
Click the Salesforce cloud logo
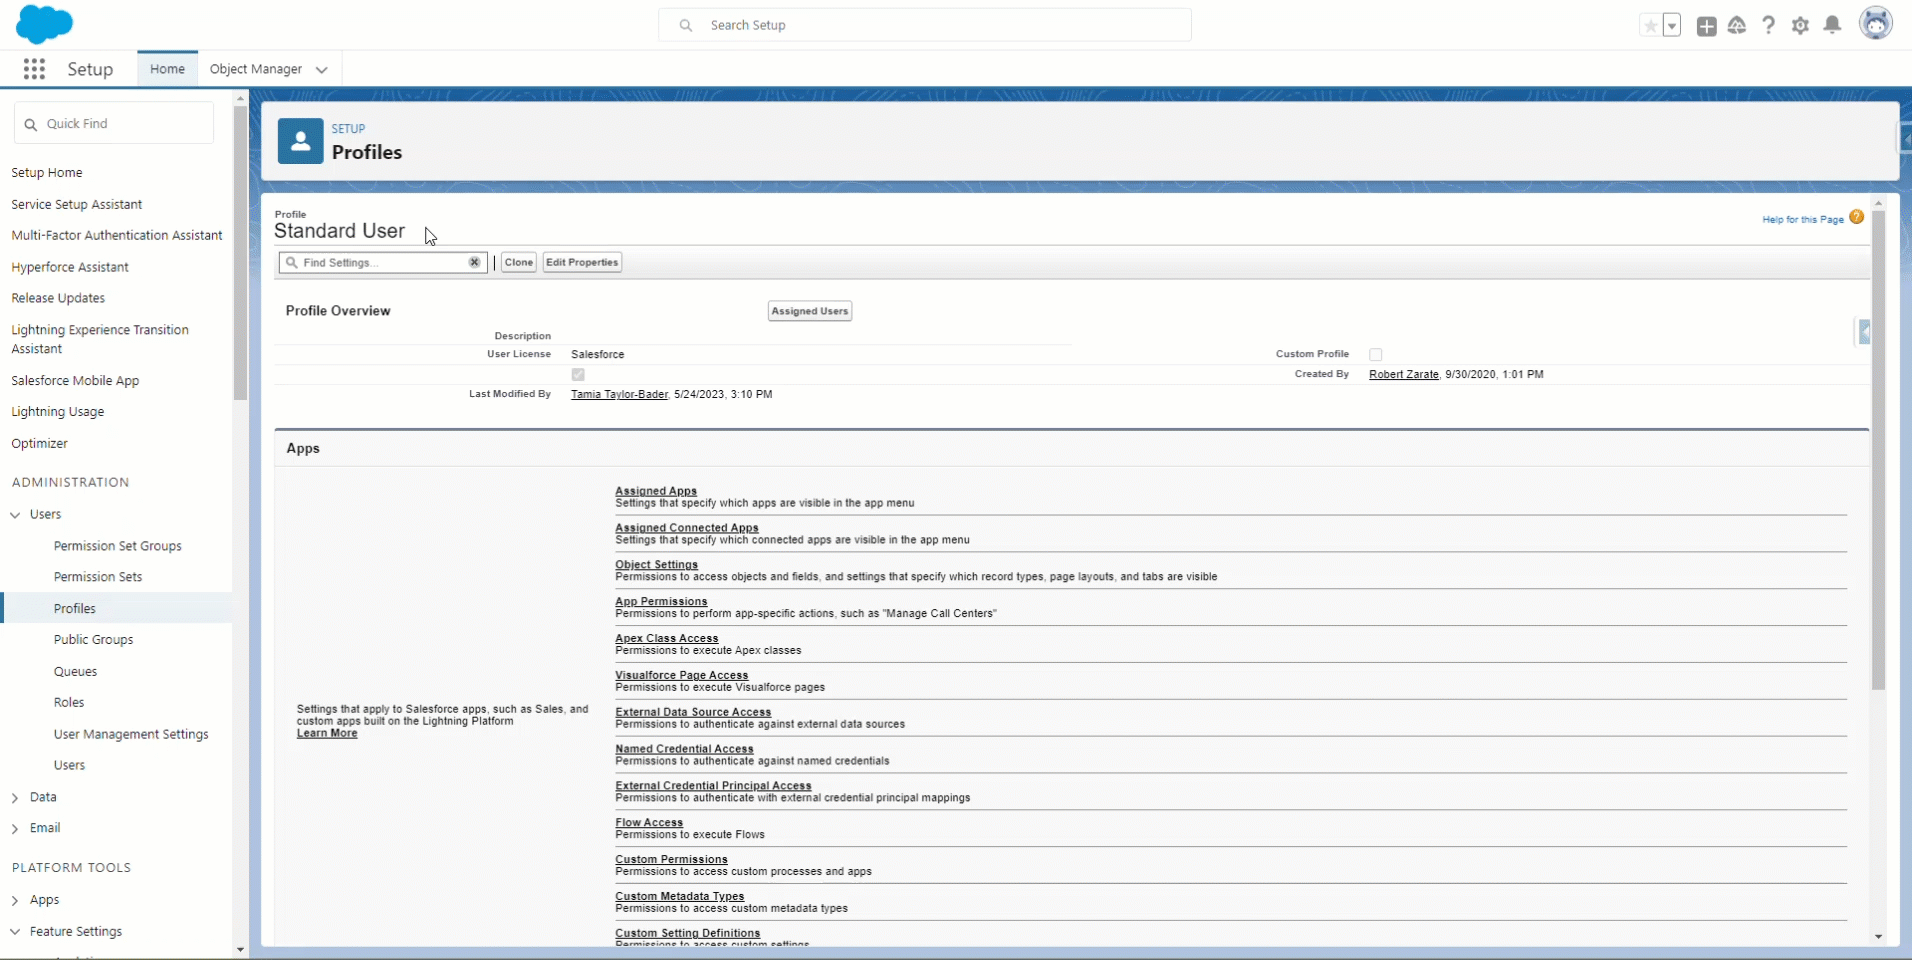(x=44, y=24)
